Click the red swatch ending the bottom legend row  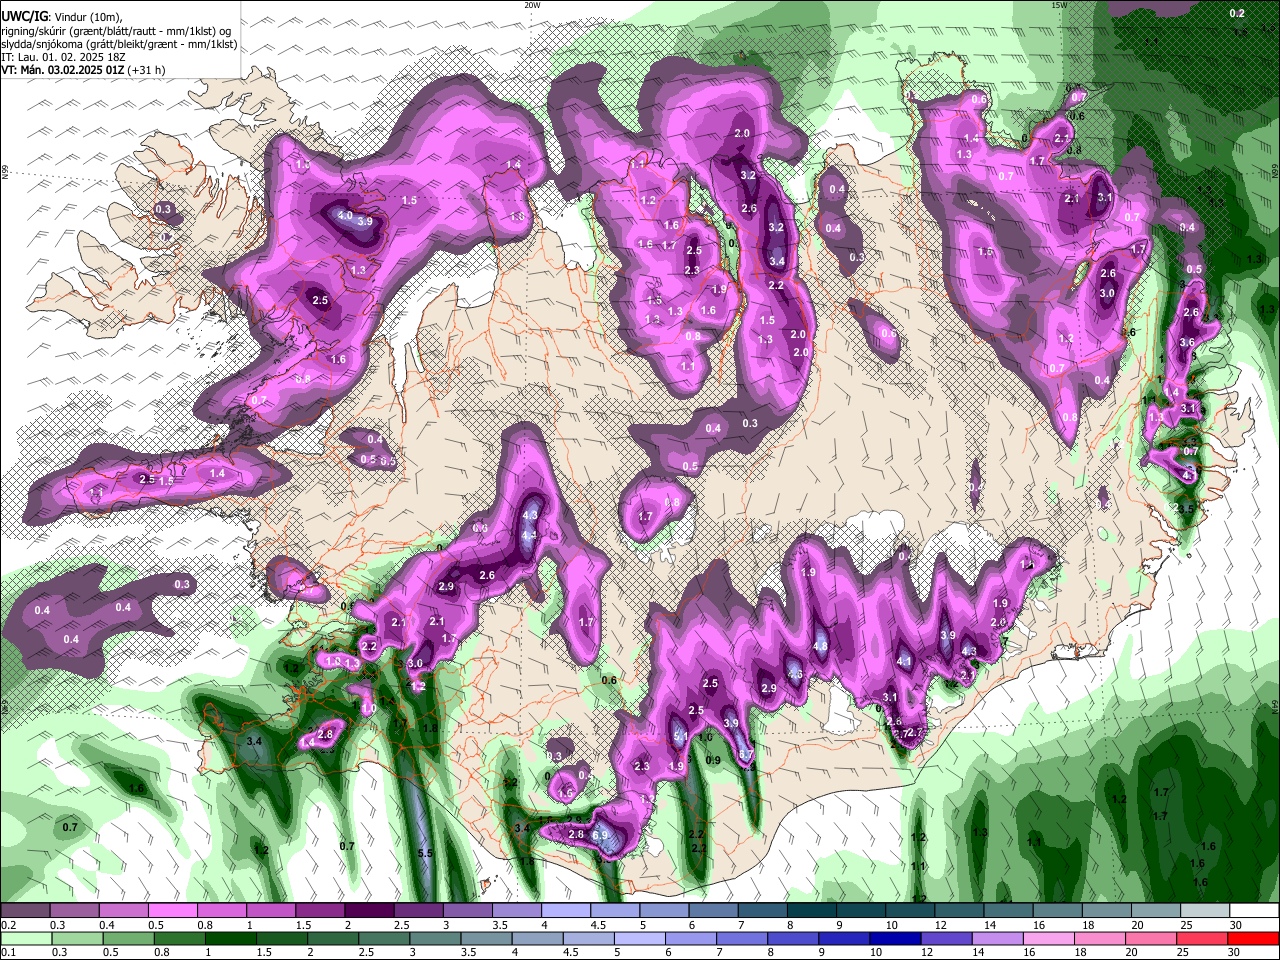pos(1254,939)
